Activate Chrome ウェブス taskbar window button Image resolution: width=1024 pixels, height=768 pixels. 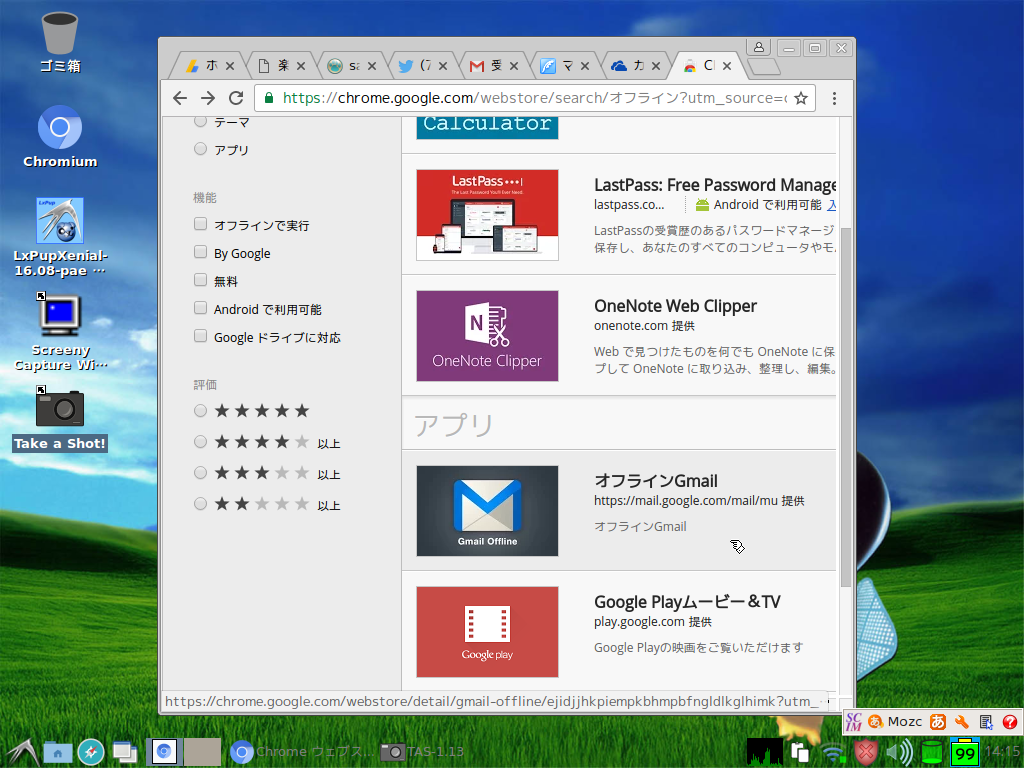[301, 752]
